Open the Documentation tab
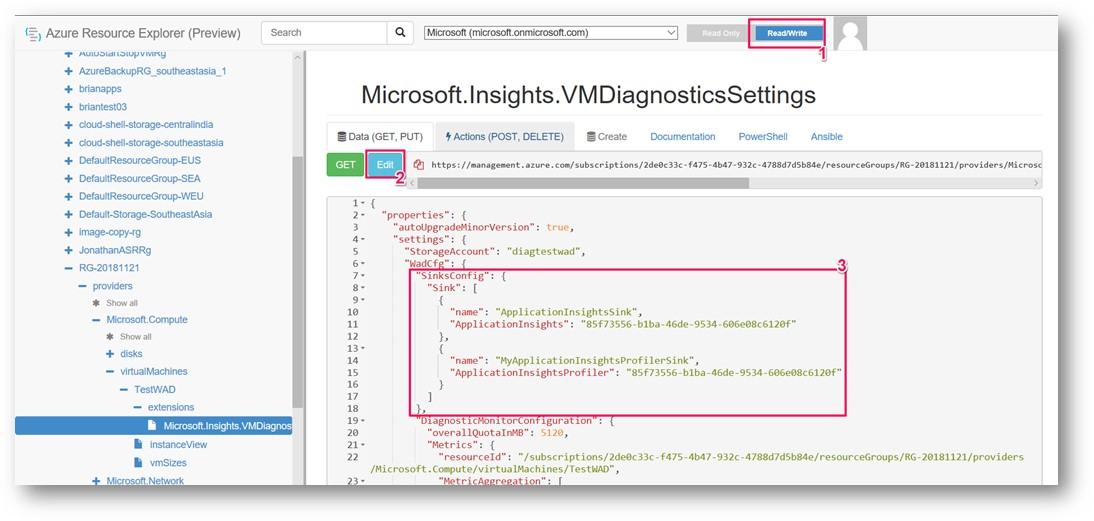 682,137
